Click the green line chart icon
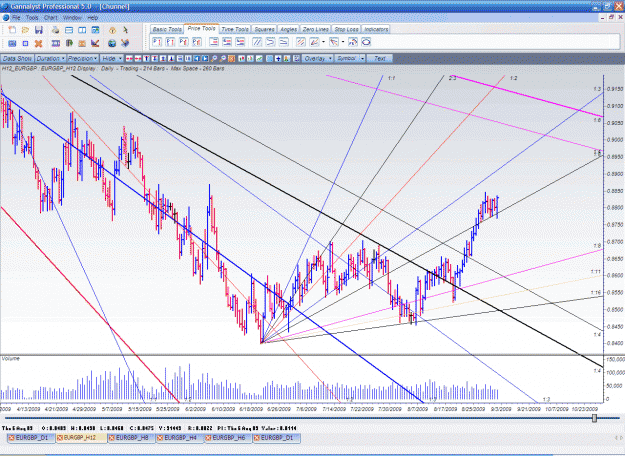 (x=259, y=59)
